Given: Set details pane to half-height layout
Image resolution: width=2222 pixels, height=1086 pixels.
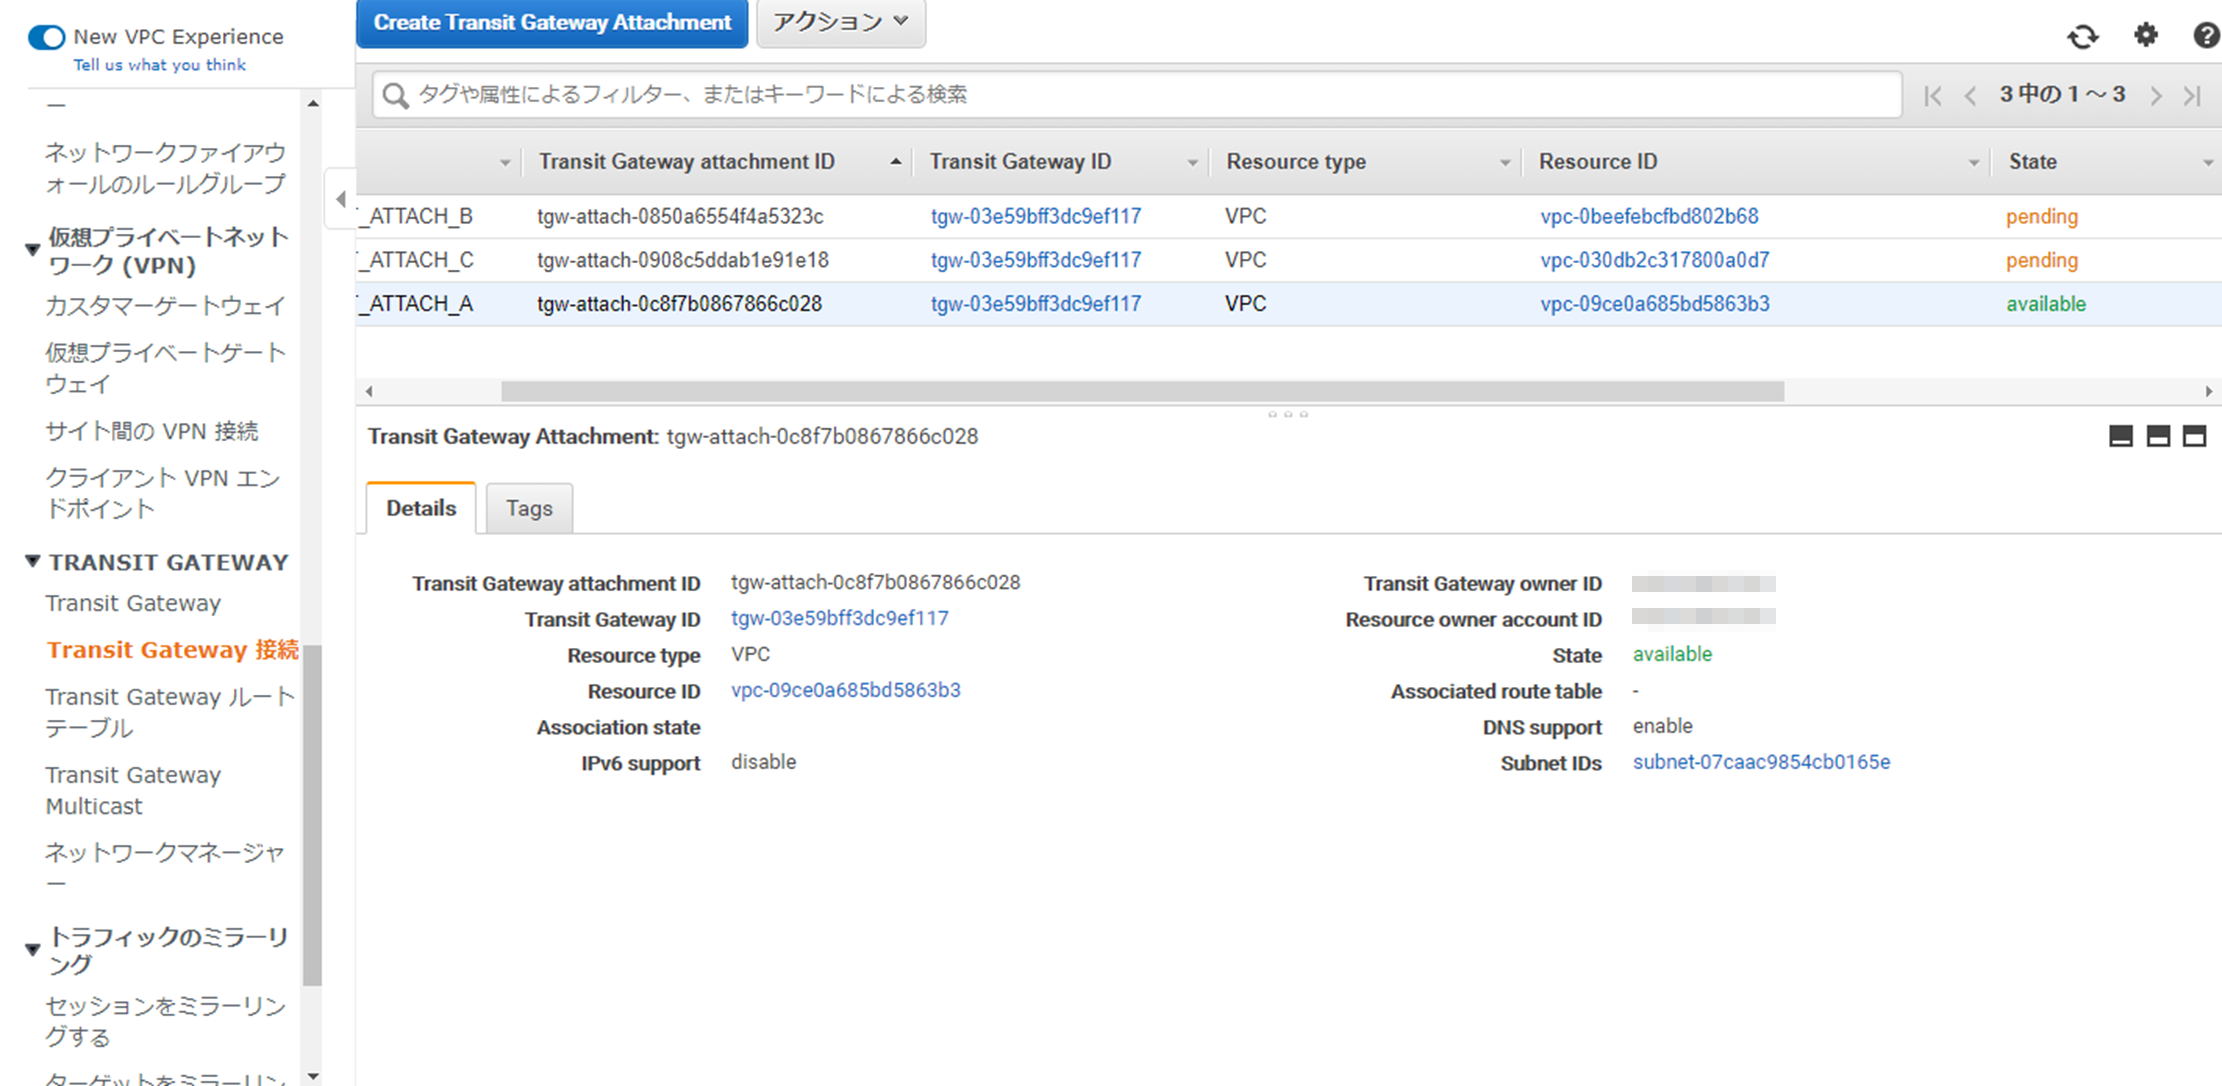Looking at the screenshot, I should 2158,436.
